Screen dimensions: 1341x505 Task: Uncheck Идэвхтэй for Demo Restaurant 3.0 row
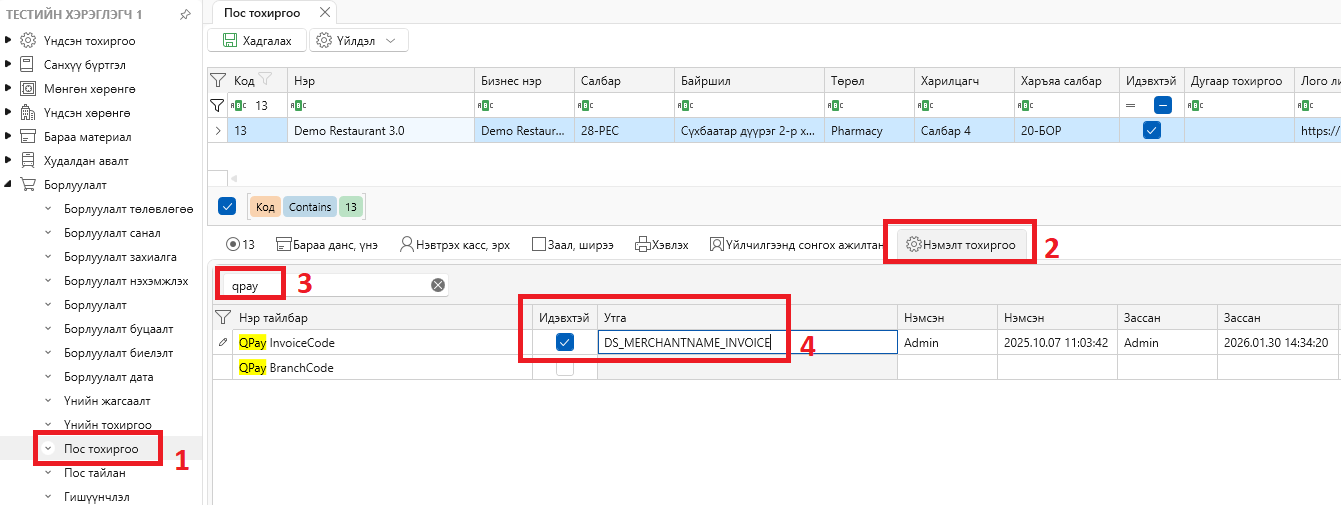coord(1152,130)
